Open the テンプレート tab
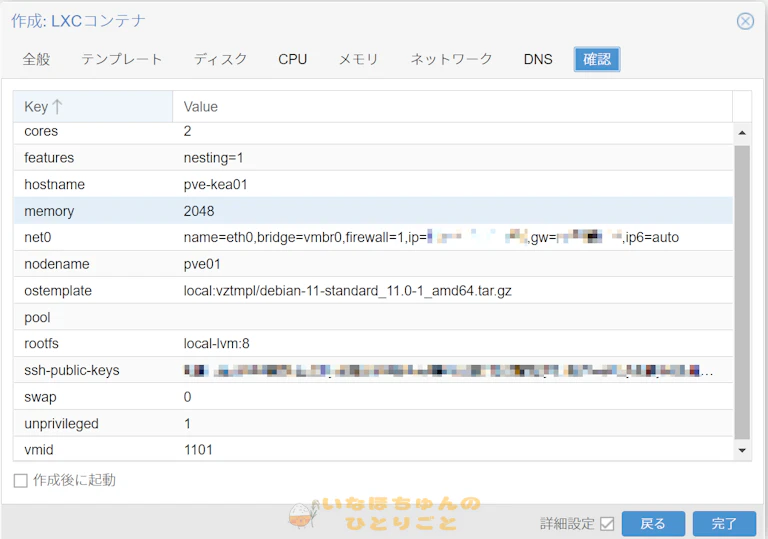The width and height of the screenshot is (768, 539). click(x=121, y=59)
